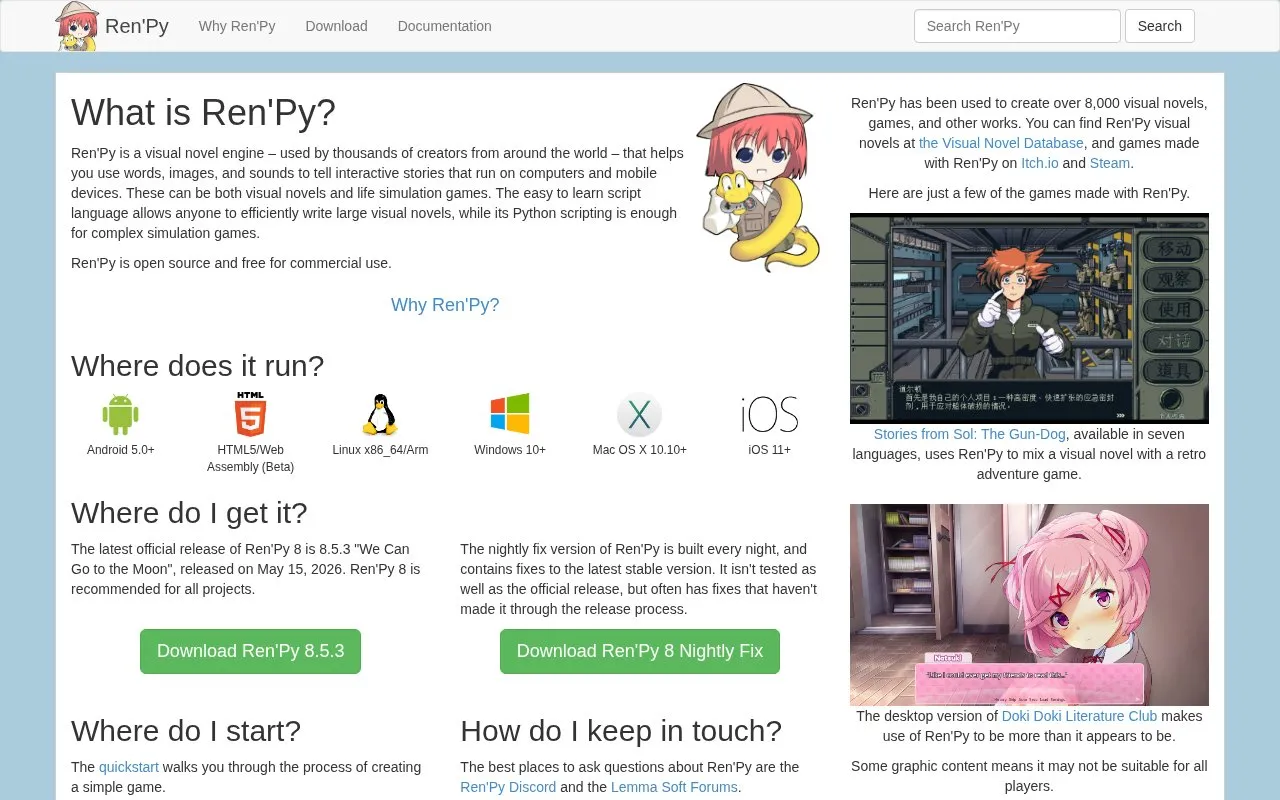Open the Why Ren'Py navbar item
The width and height of the screenshot is (1280, 800).
(x=237, y=26)
